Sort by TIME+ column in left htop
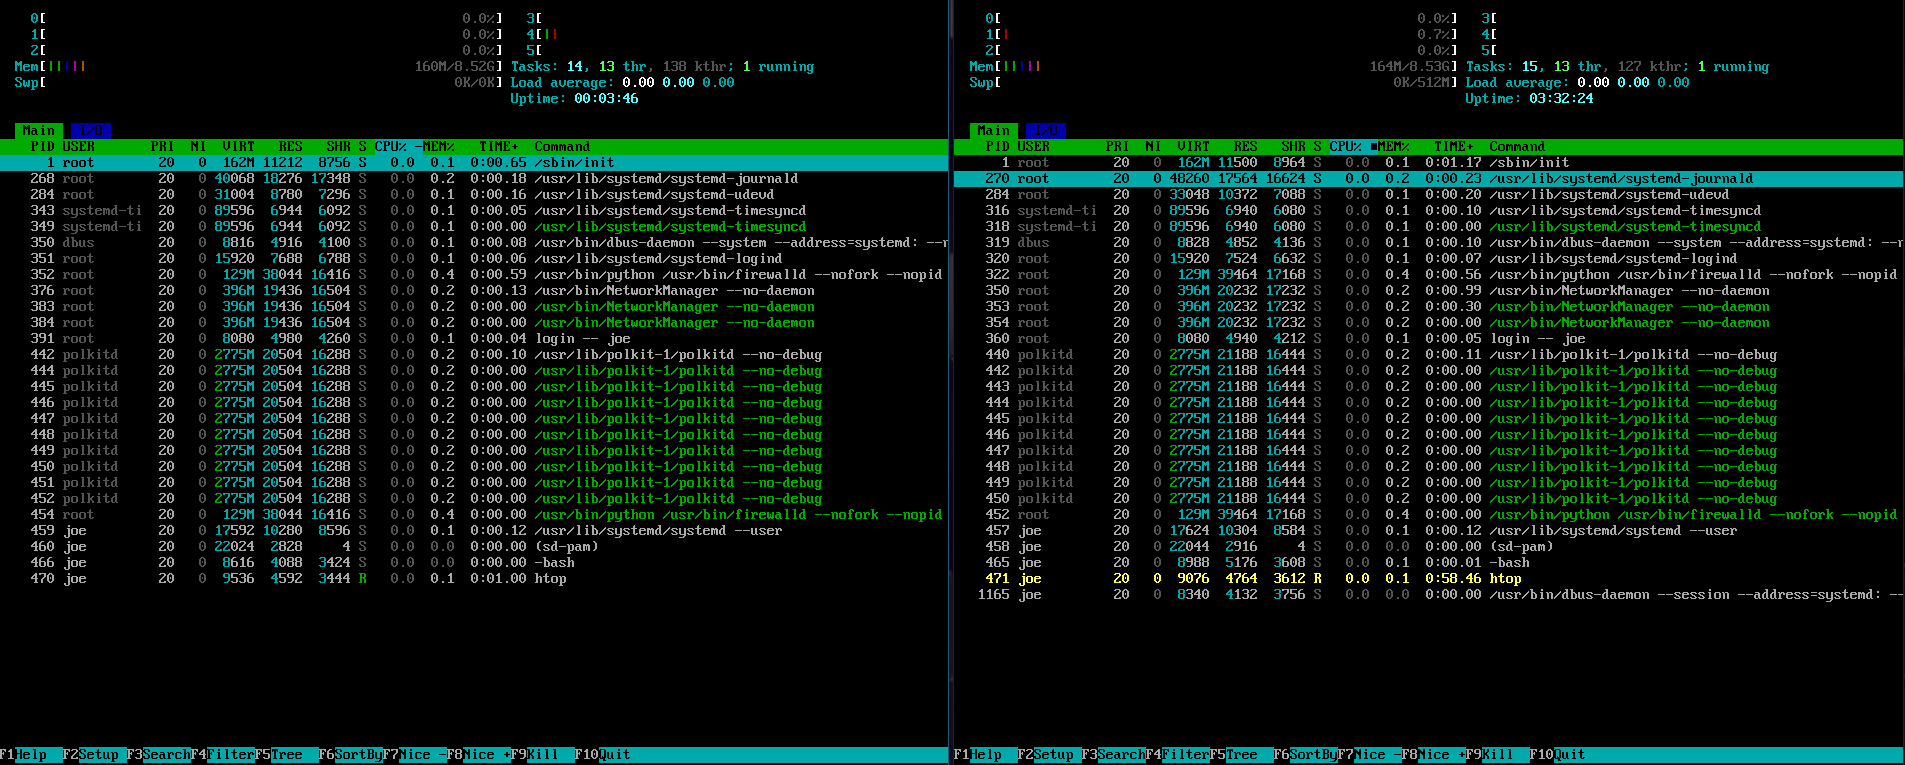Screen dimensions: 1905x765 [x=499, y=147]
